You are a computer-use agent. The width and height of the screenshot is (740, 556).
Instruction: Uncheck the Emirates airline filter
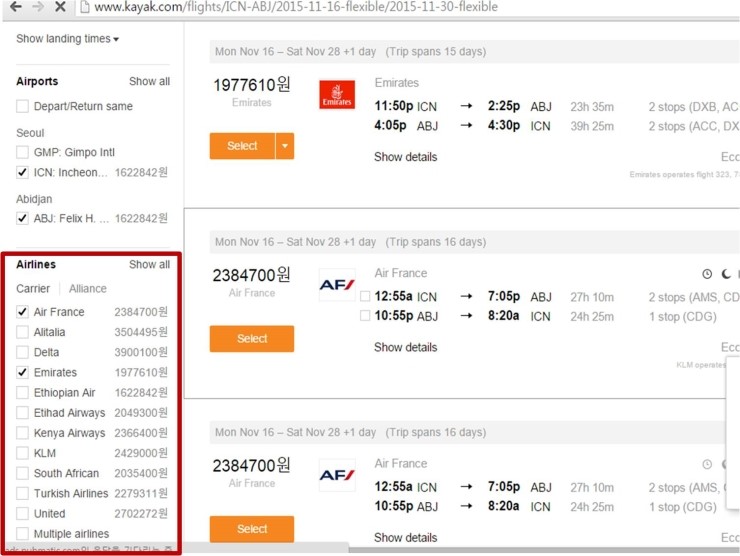(22, 372)
